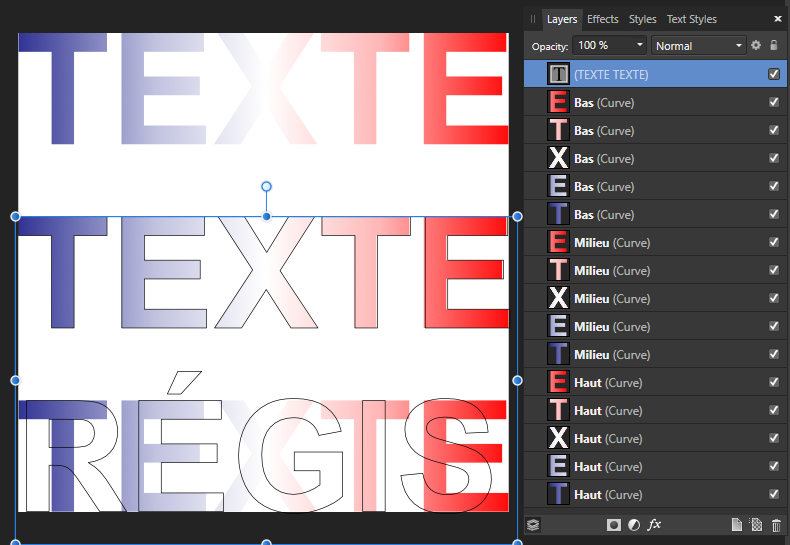Uncheck visibility of red E Bas layer
This screenshot has width=790, height=545.
click(774, 102)
